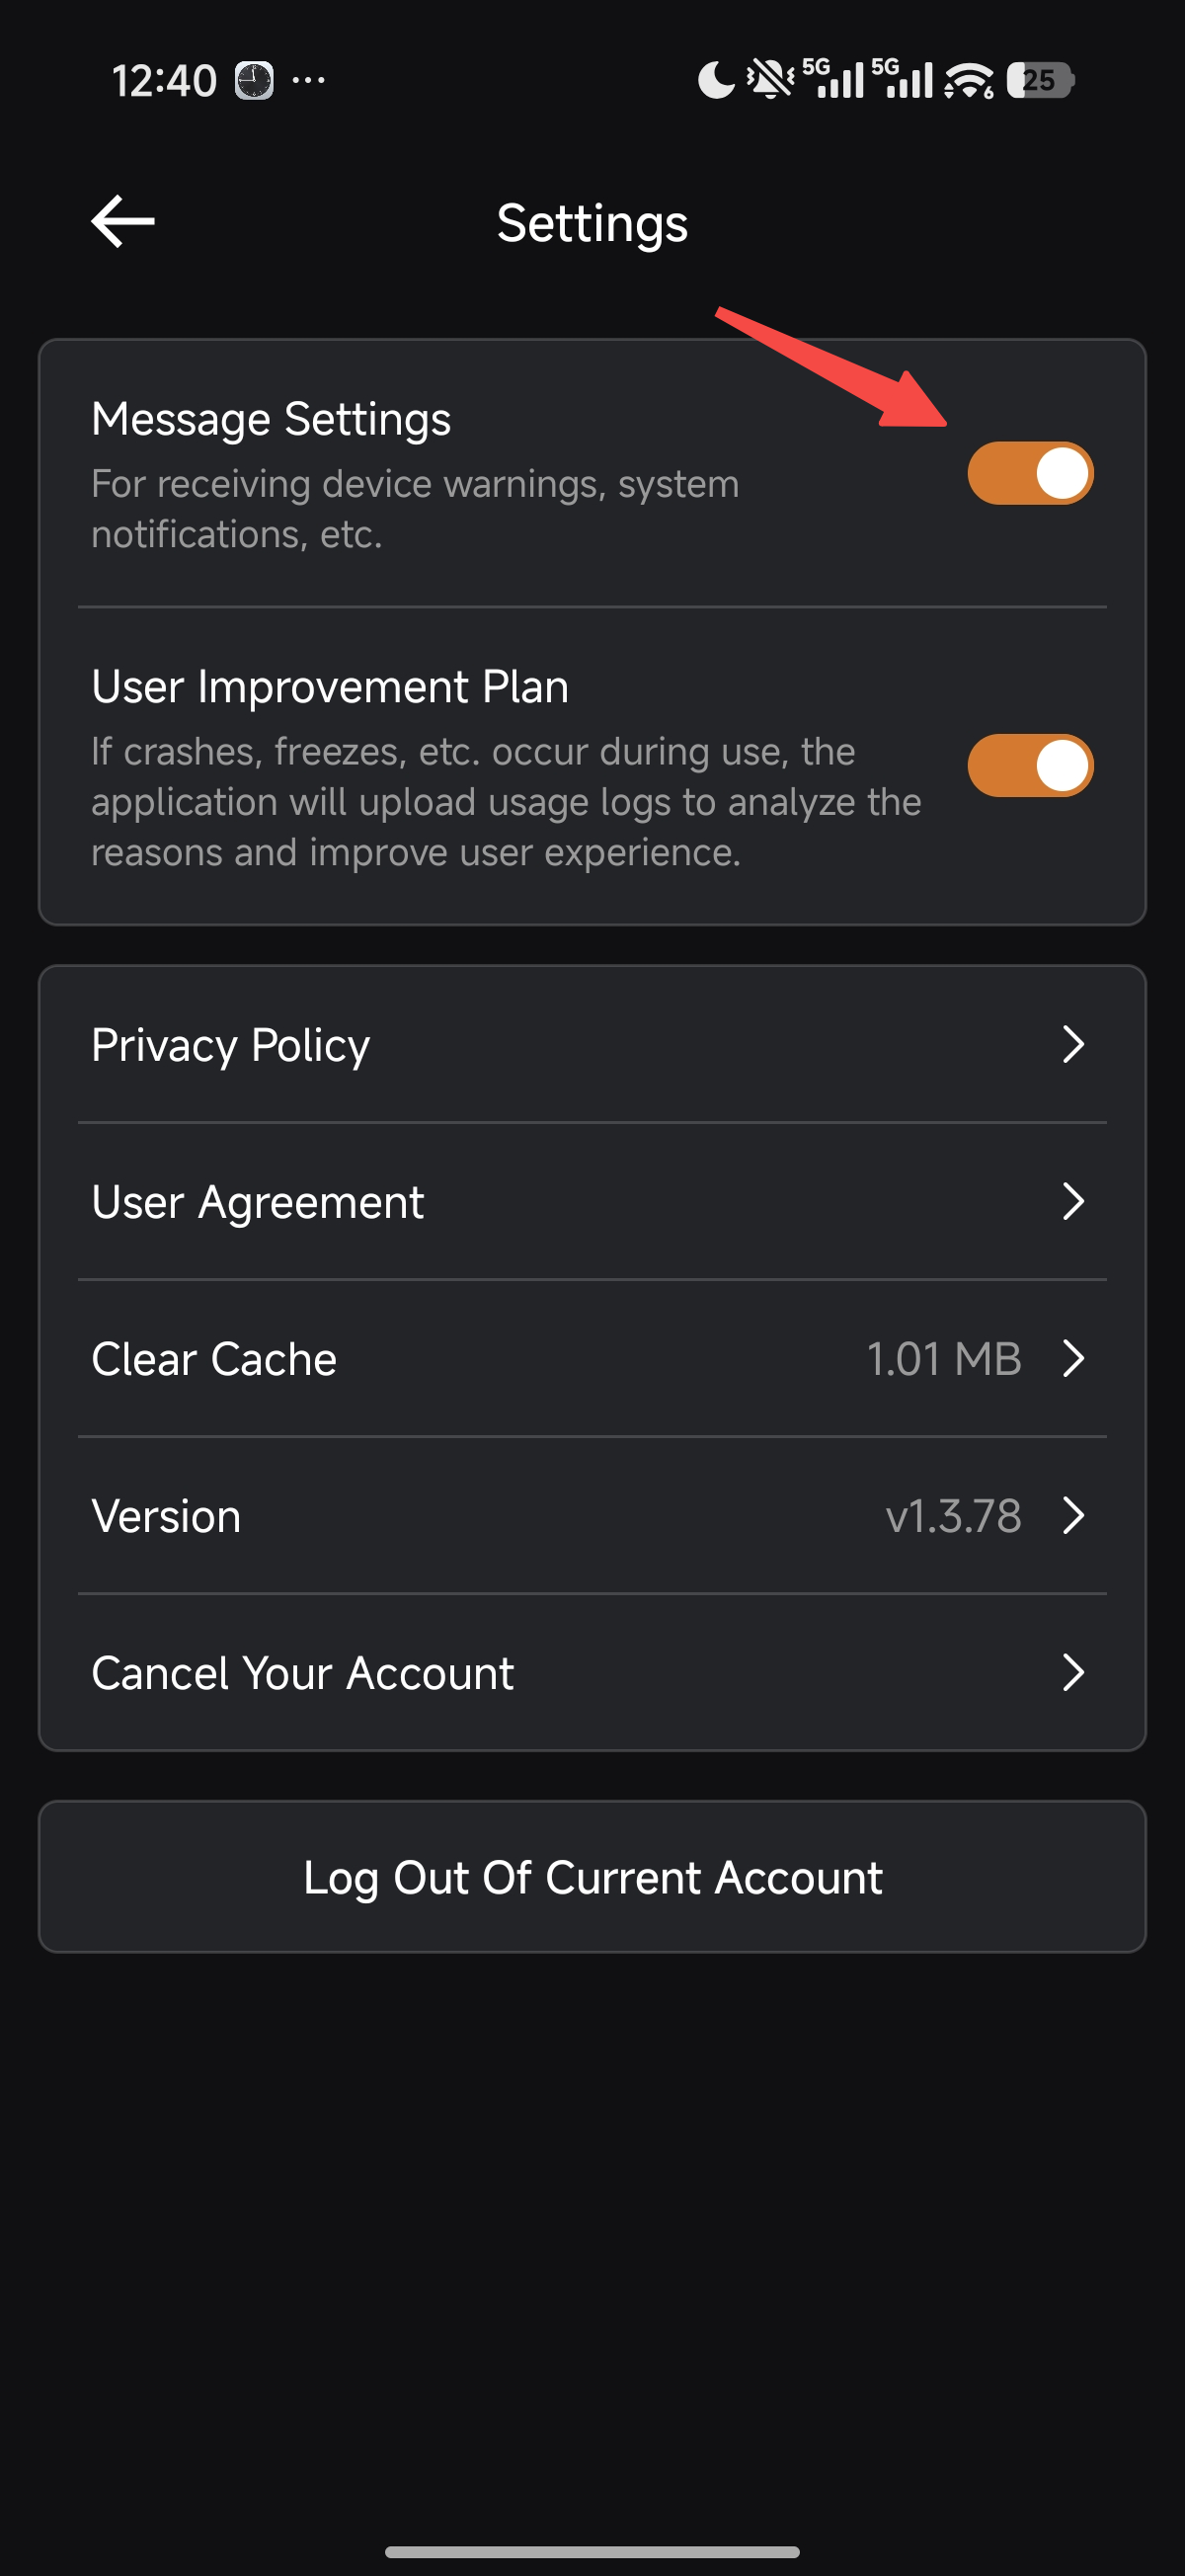Tap the three-dot notification overflow icon

pos(308,80)
